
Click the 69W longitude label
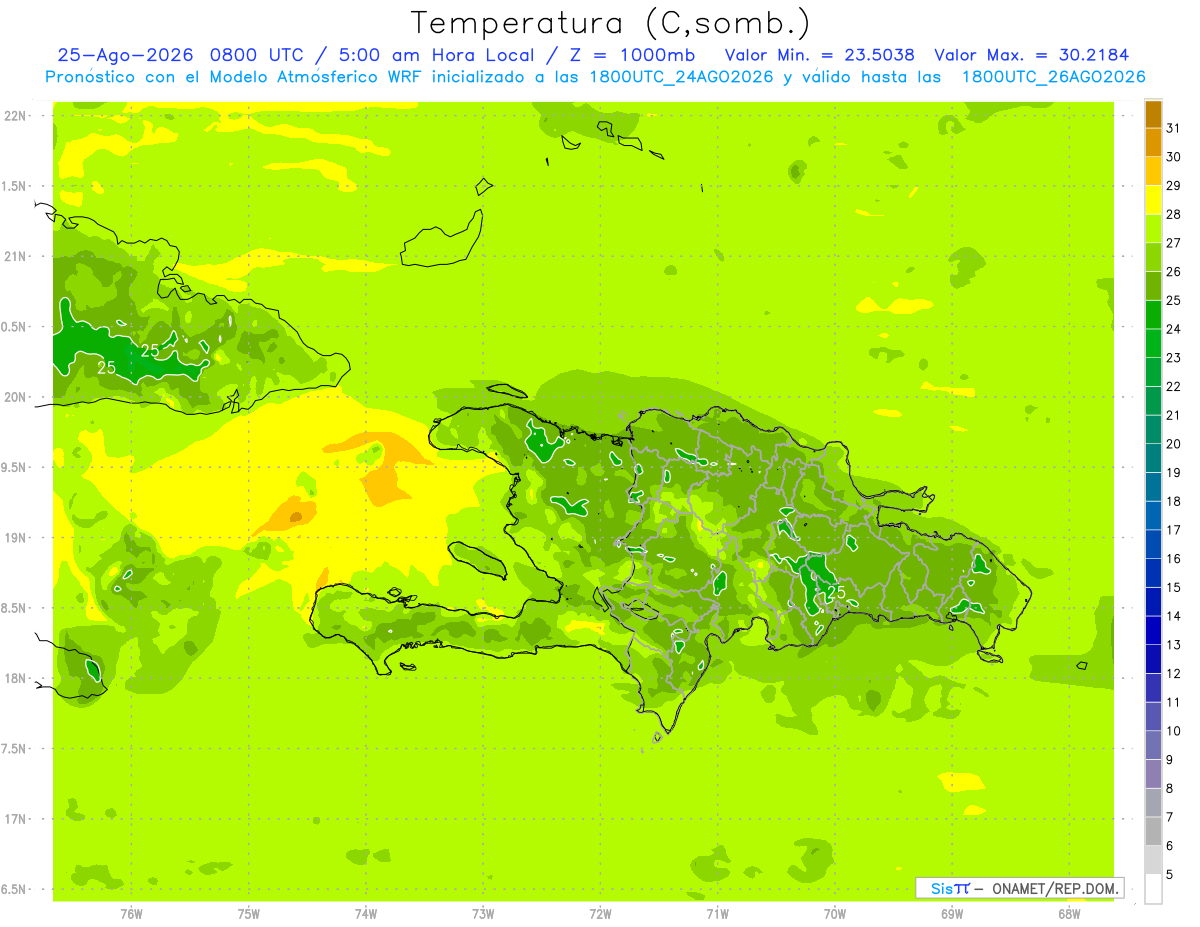[x=952, y=914]
